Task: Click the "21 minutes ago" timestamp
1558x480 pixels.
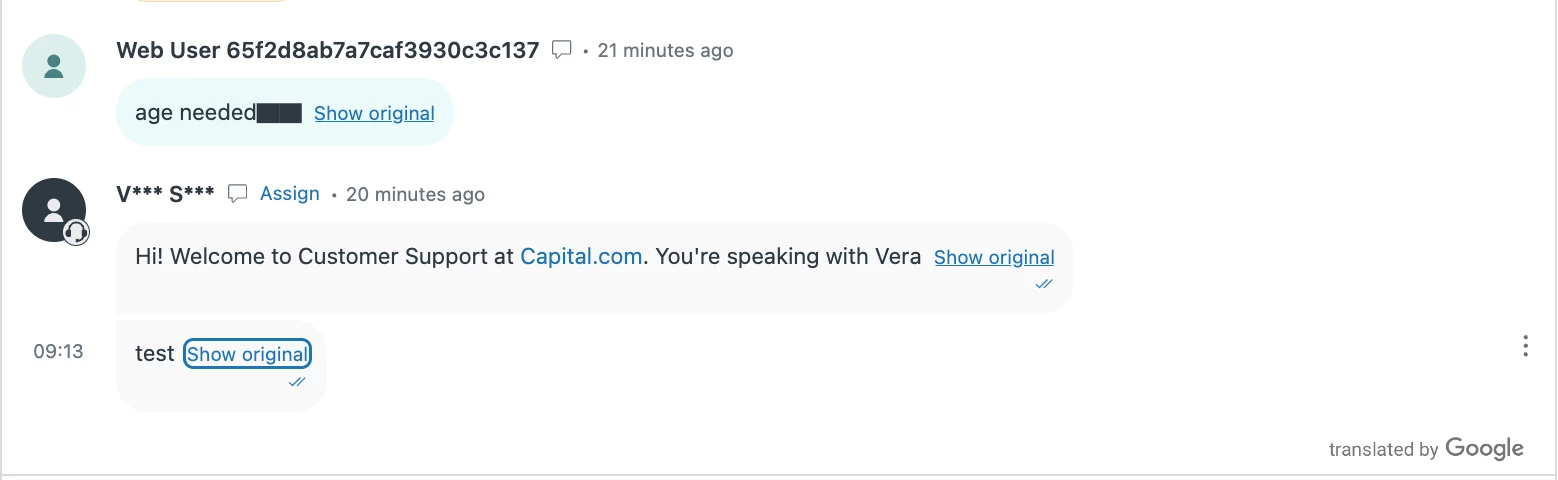Action: coord(665,50)
